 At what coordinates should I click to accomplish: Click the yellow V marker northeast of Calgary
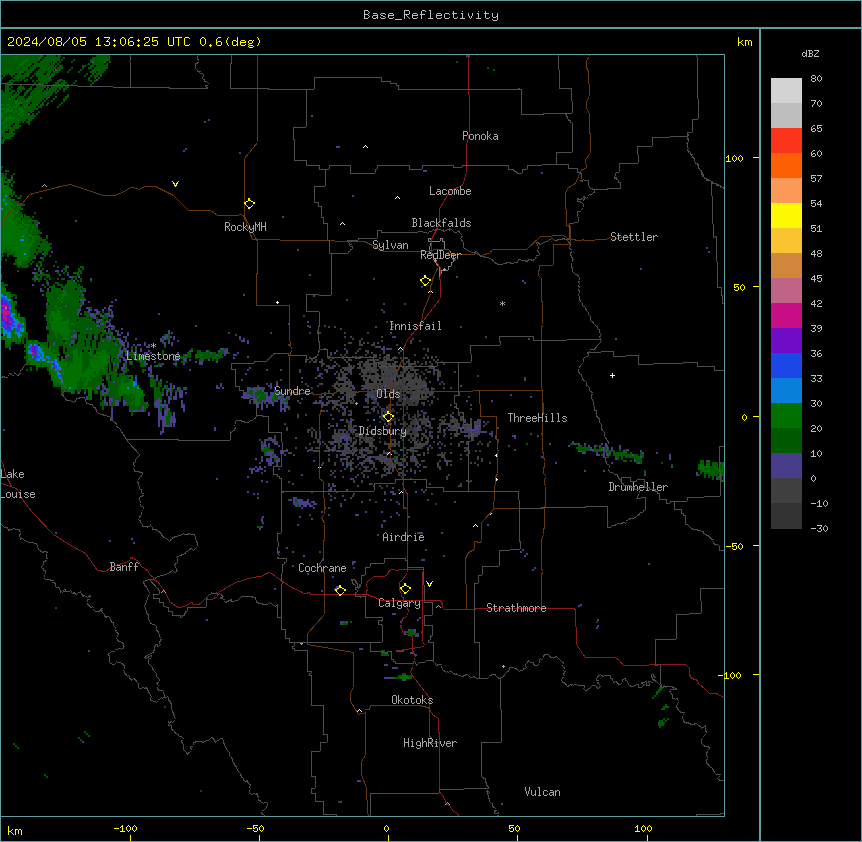tap(429, 584)
